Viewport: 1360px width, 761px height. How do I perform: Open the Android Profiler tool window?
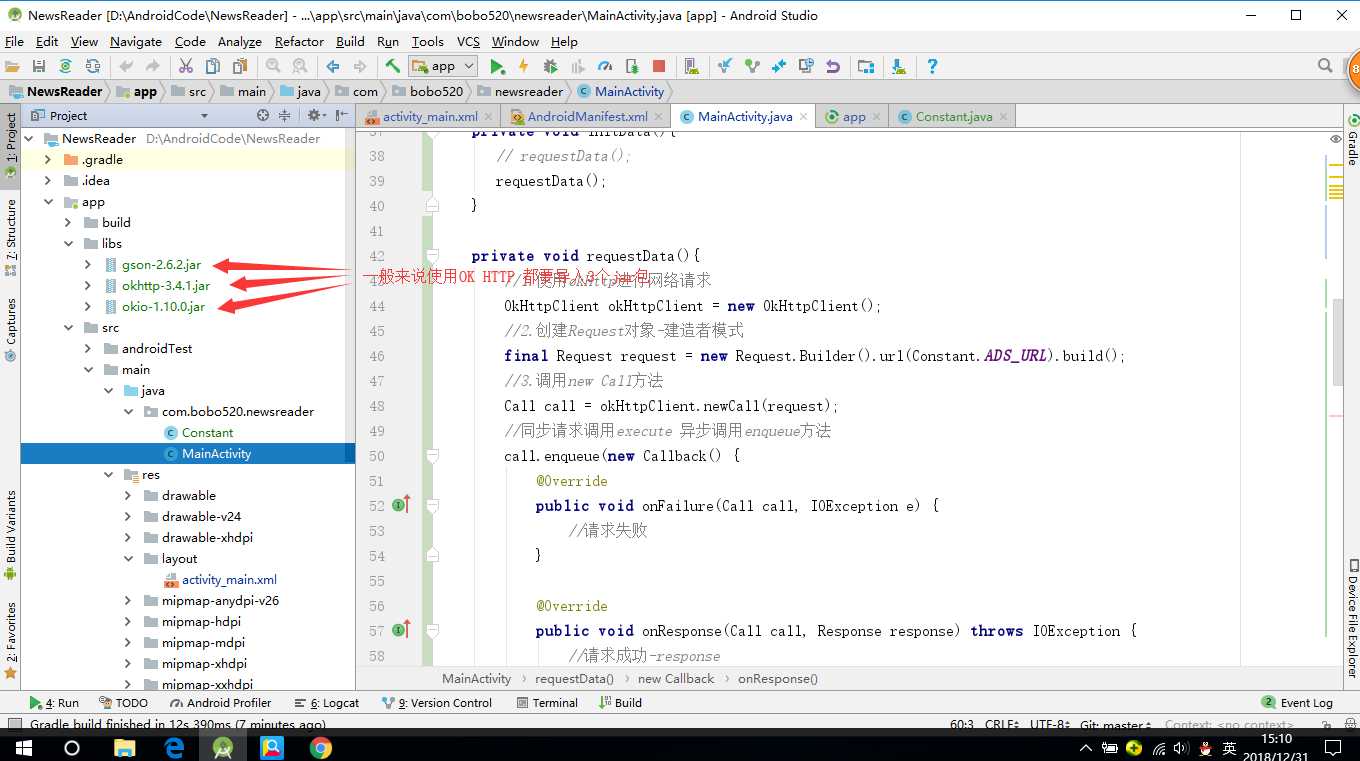point(220,703)
